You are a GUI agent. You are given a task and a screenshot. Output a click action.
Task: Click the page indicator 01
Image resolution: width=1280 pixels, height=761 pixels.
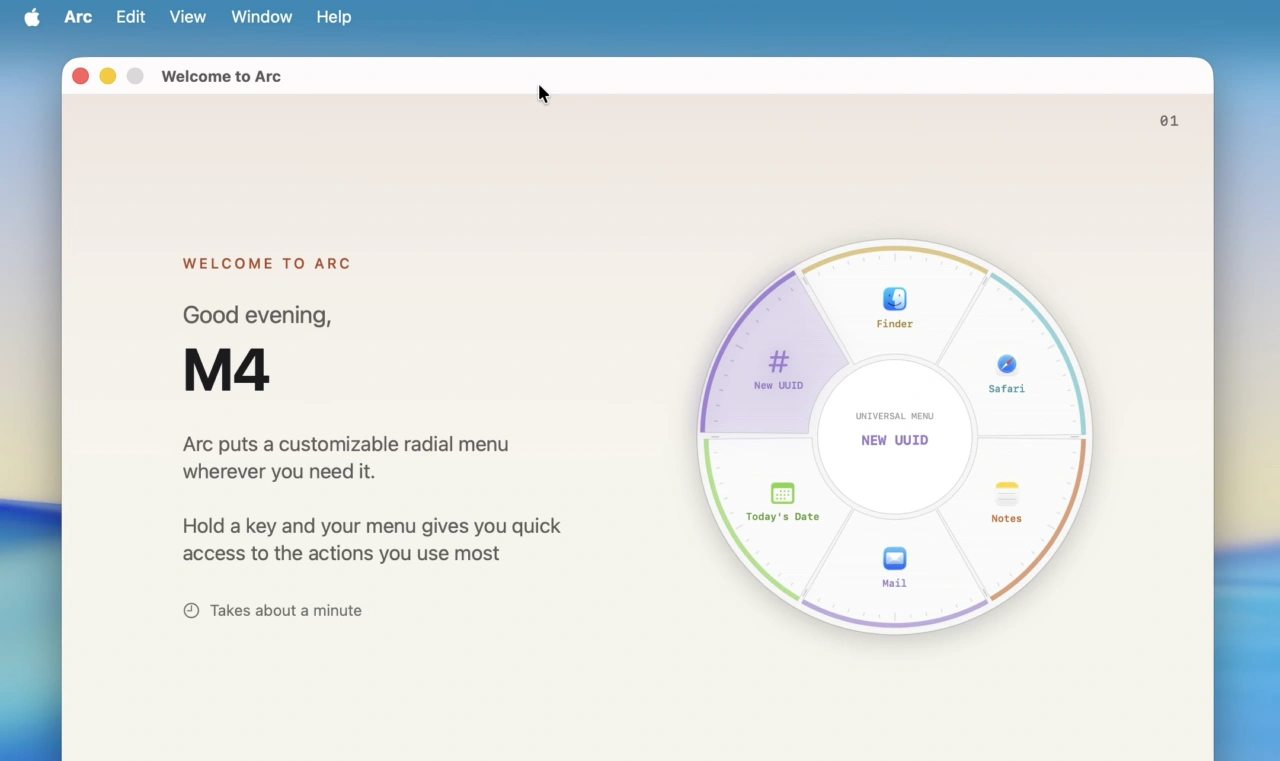coord(1169,121)
